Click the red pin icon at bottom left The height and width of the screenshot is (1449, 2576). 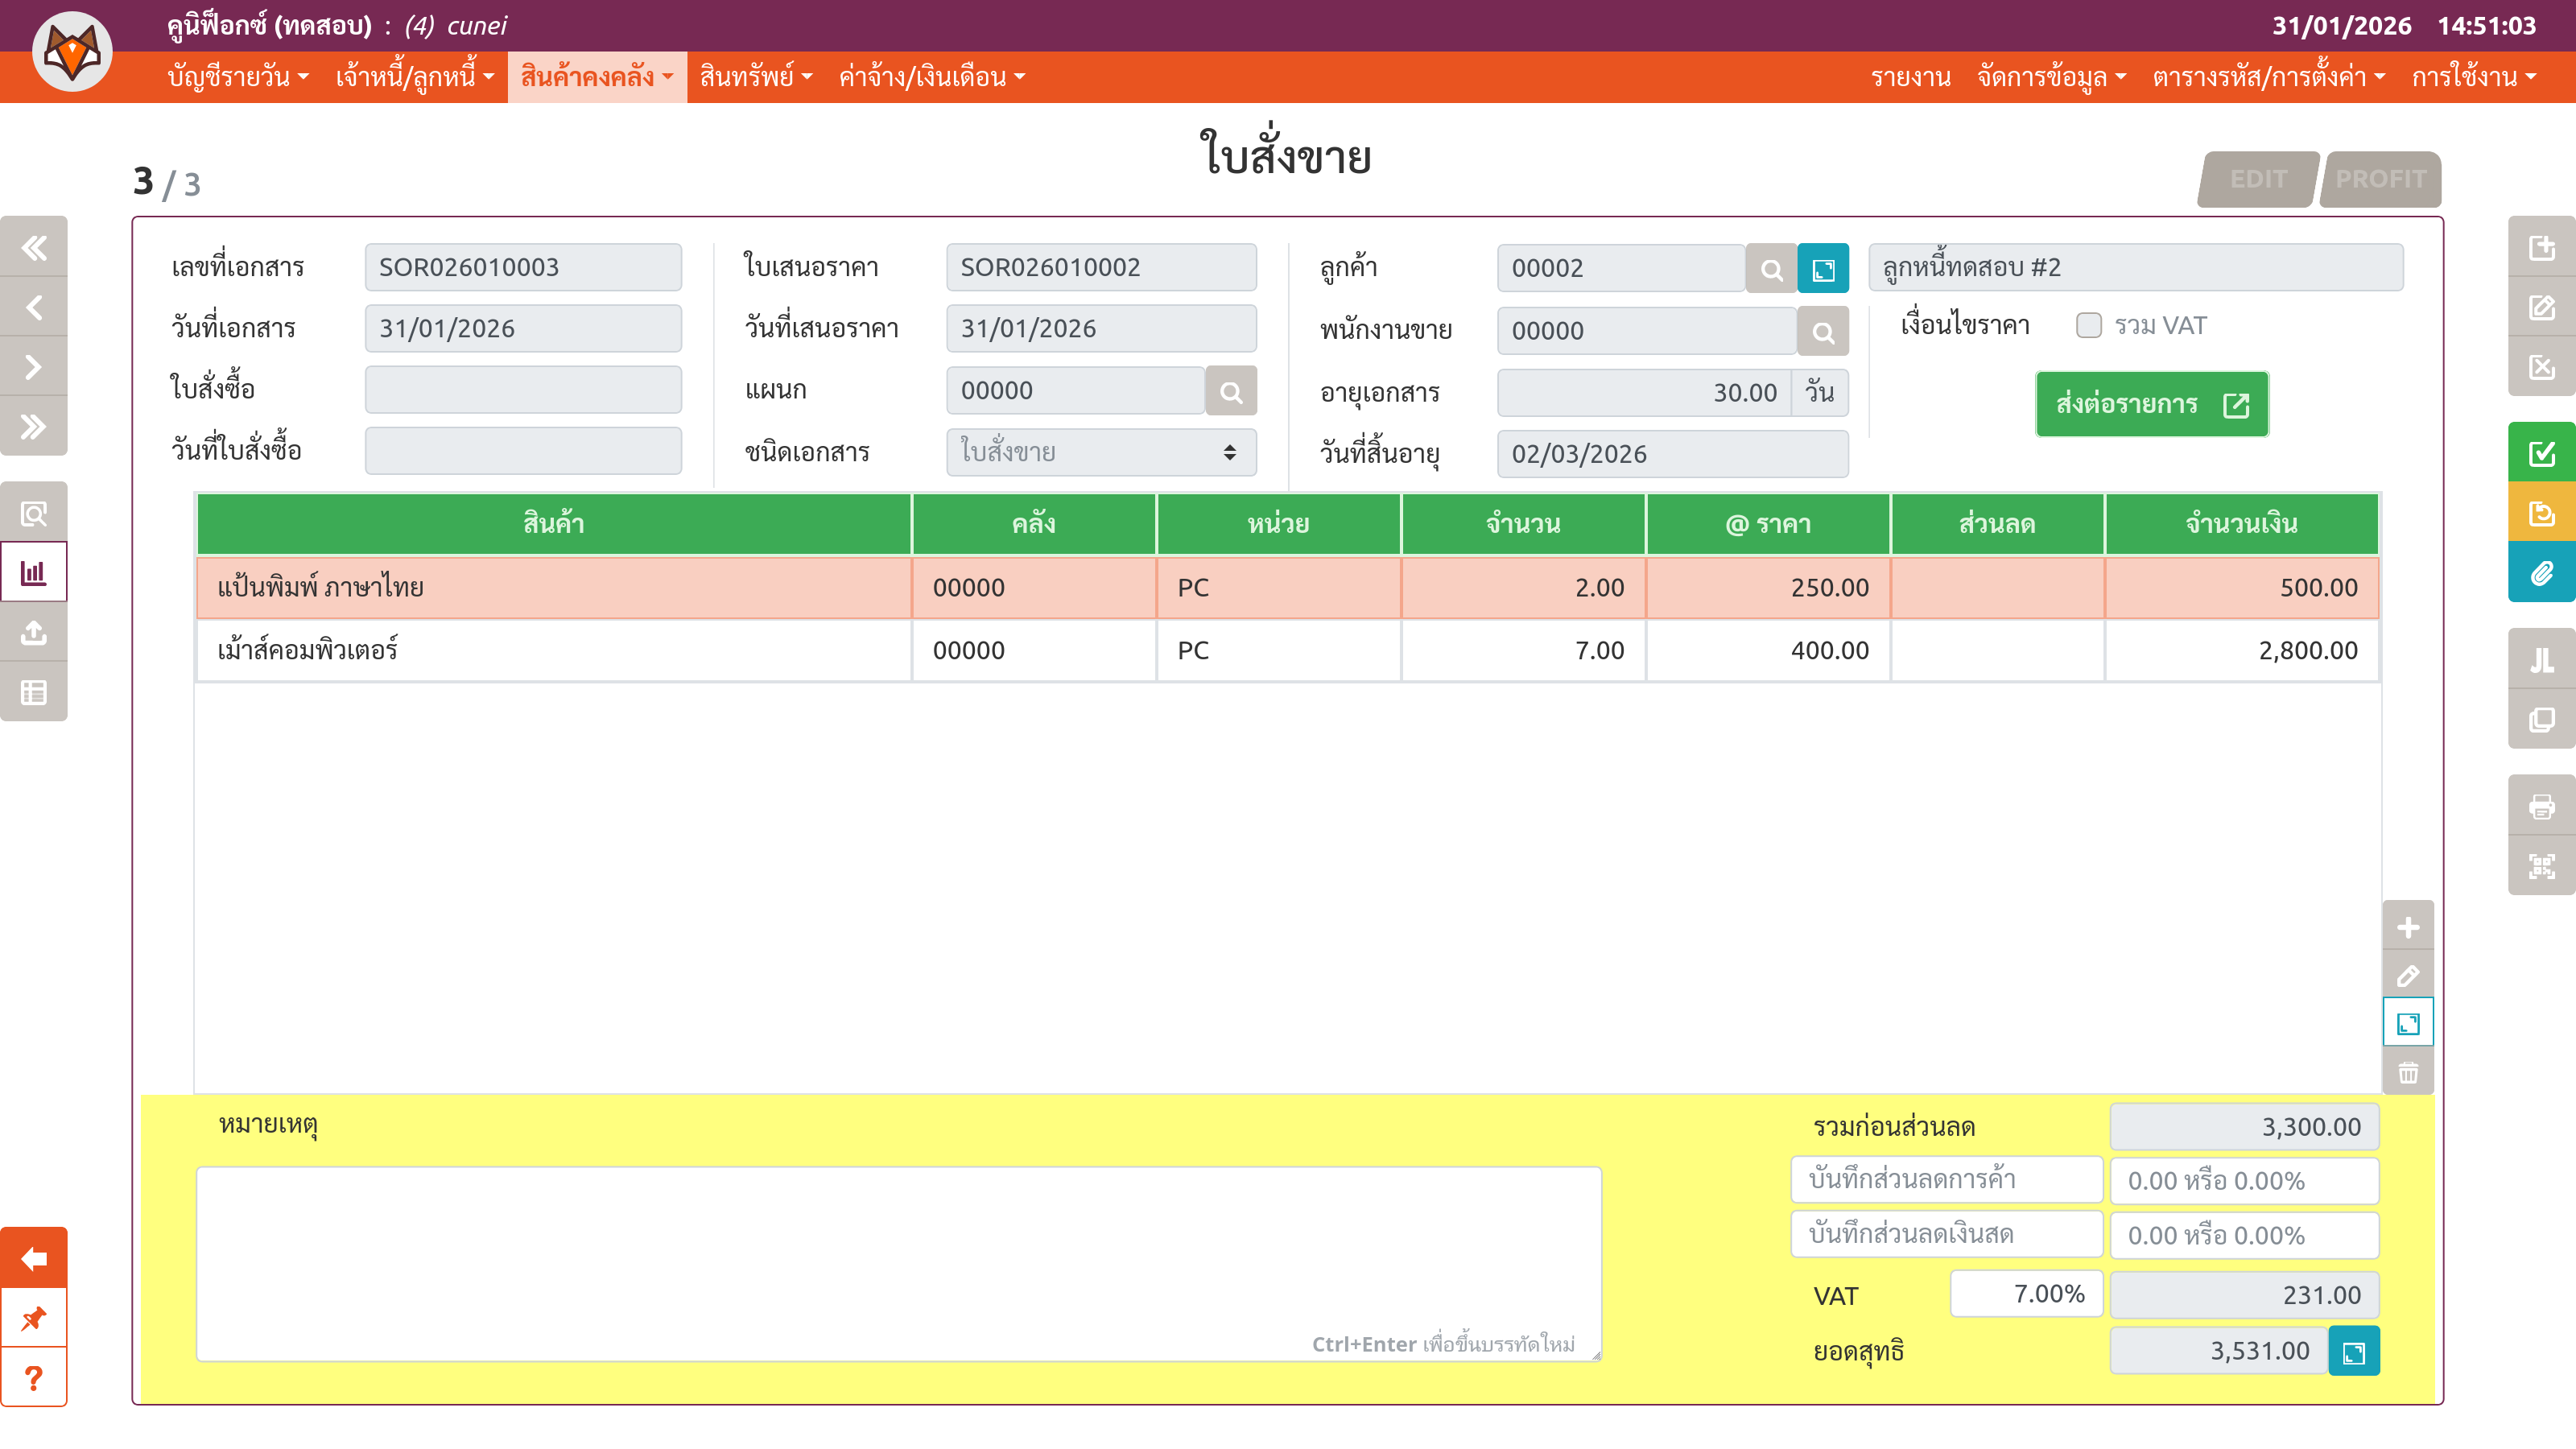click(x=34, y=1318)
